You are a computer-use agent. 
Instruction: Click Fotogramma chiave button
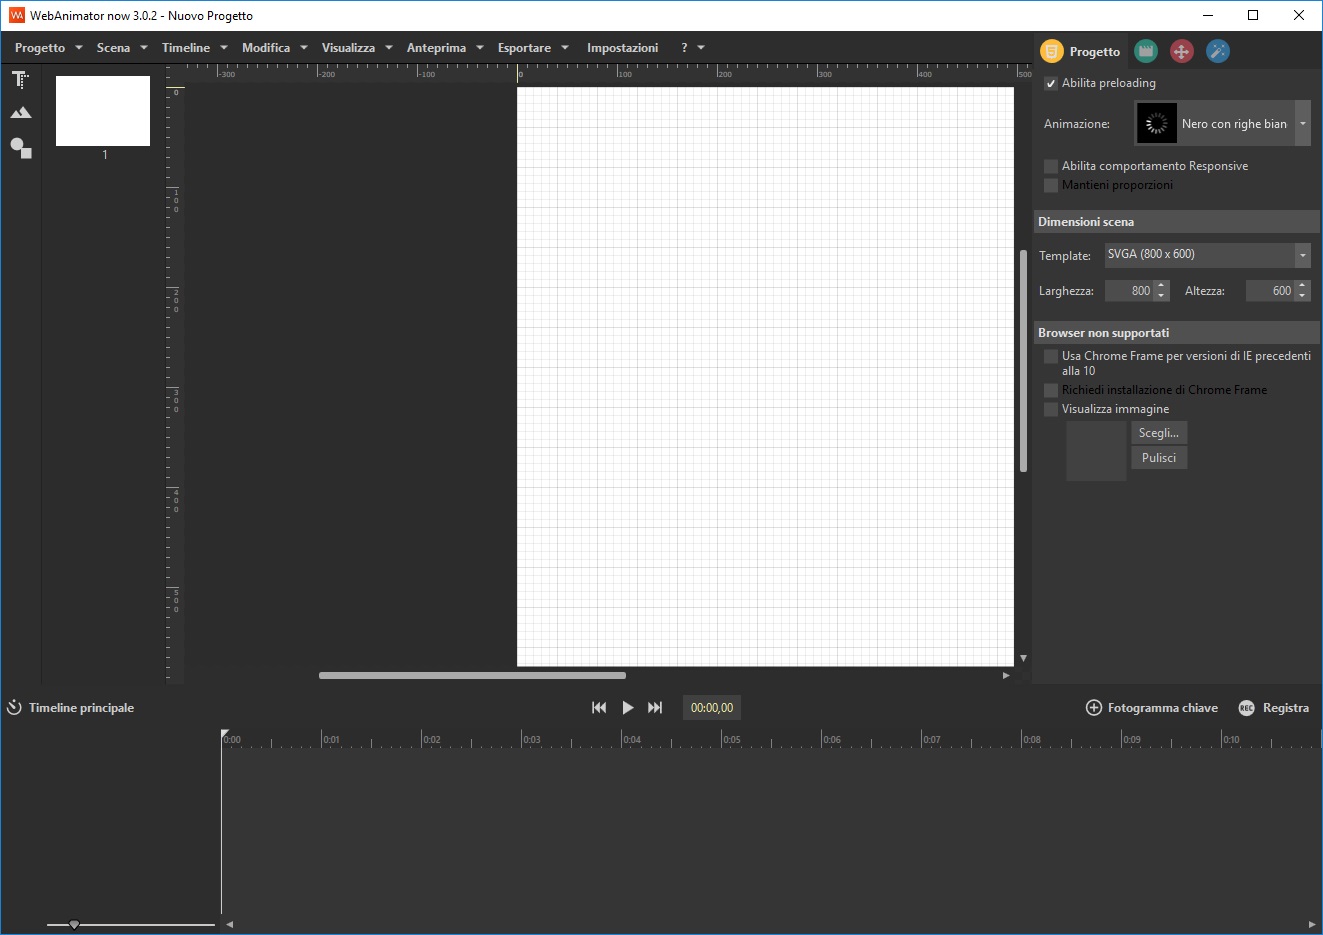click(1152, 708)
